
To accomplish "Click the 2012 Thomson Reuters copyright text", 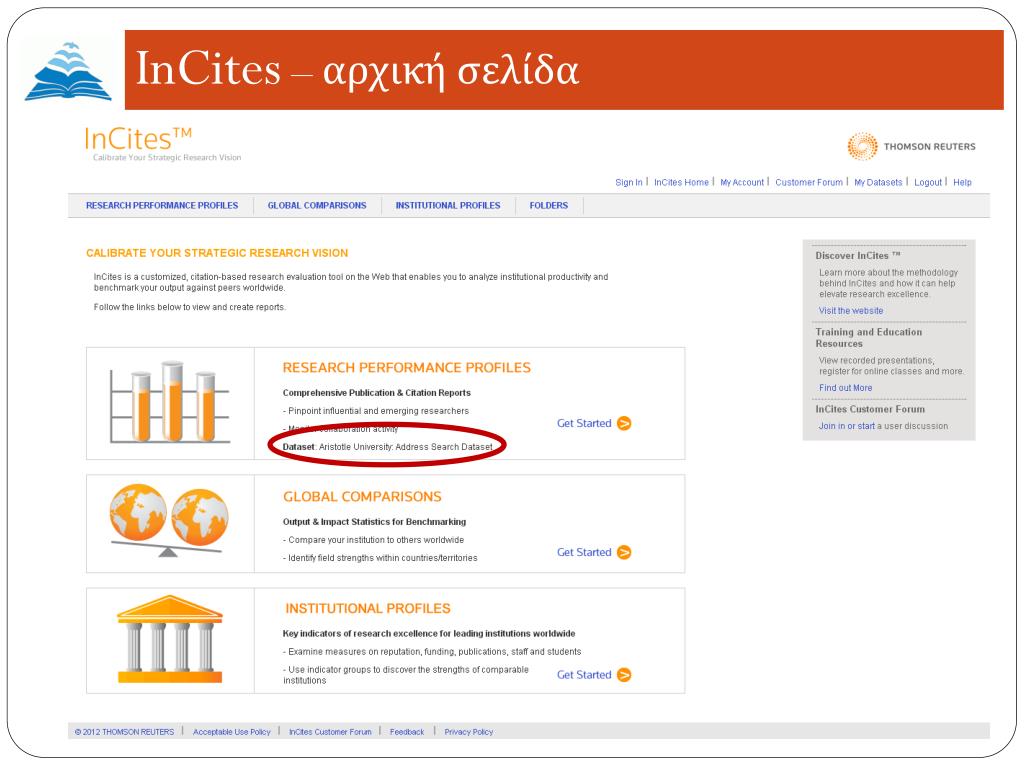I will (124, 732).
